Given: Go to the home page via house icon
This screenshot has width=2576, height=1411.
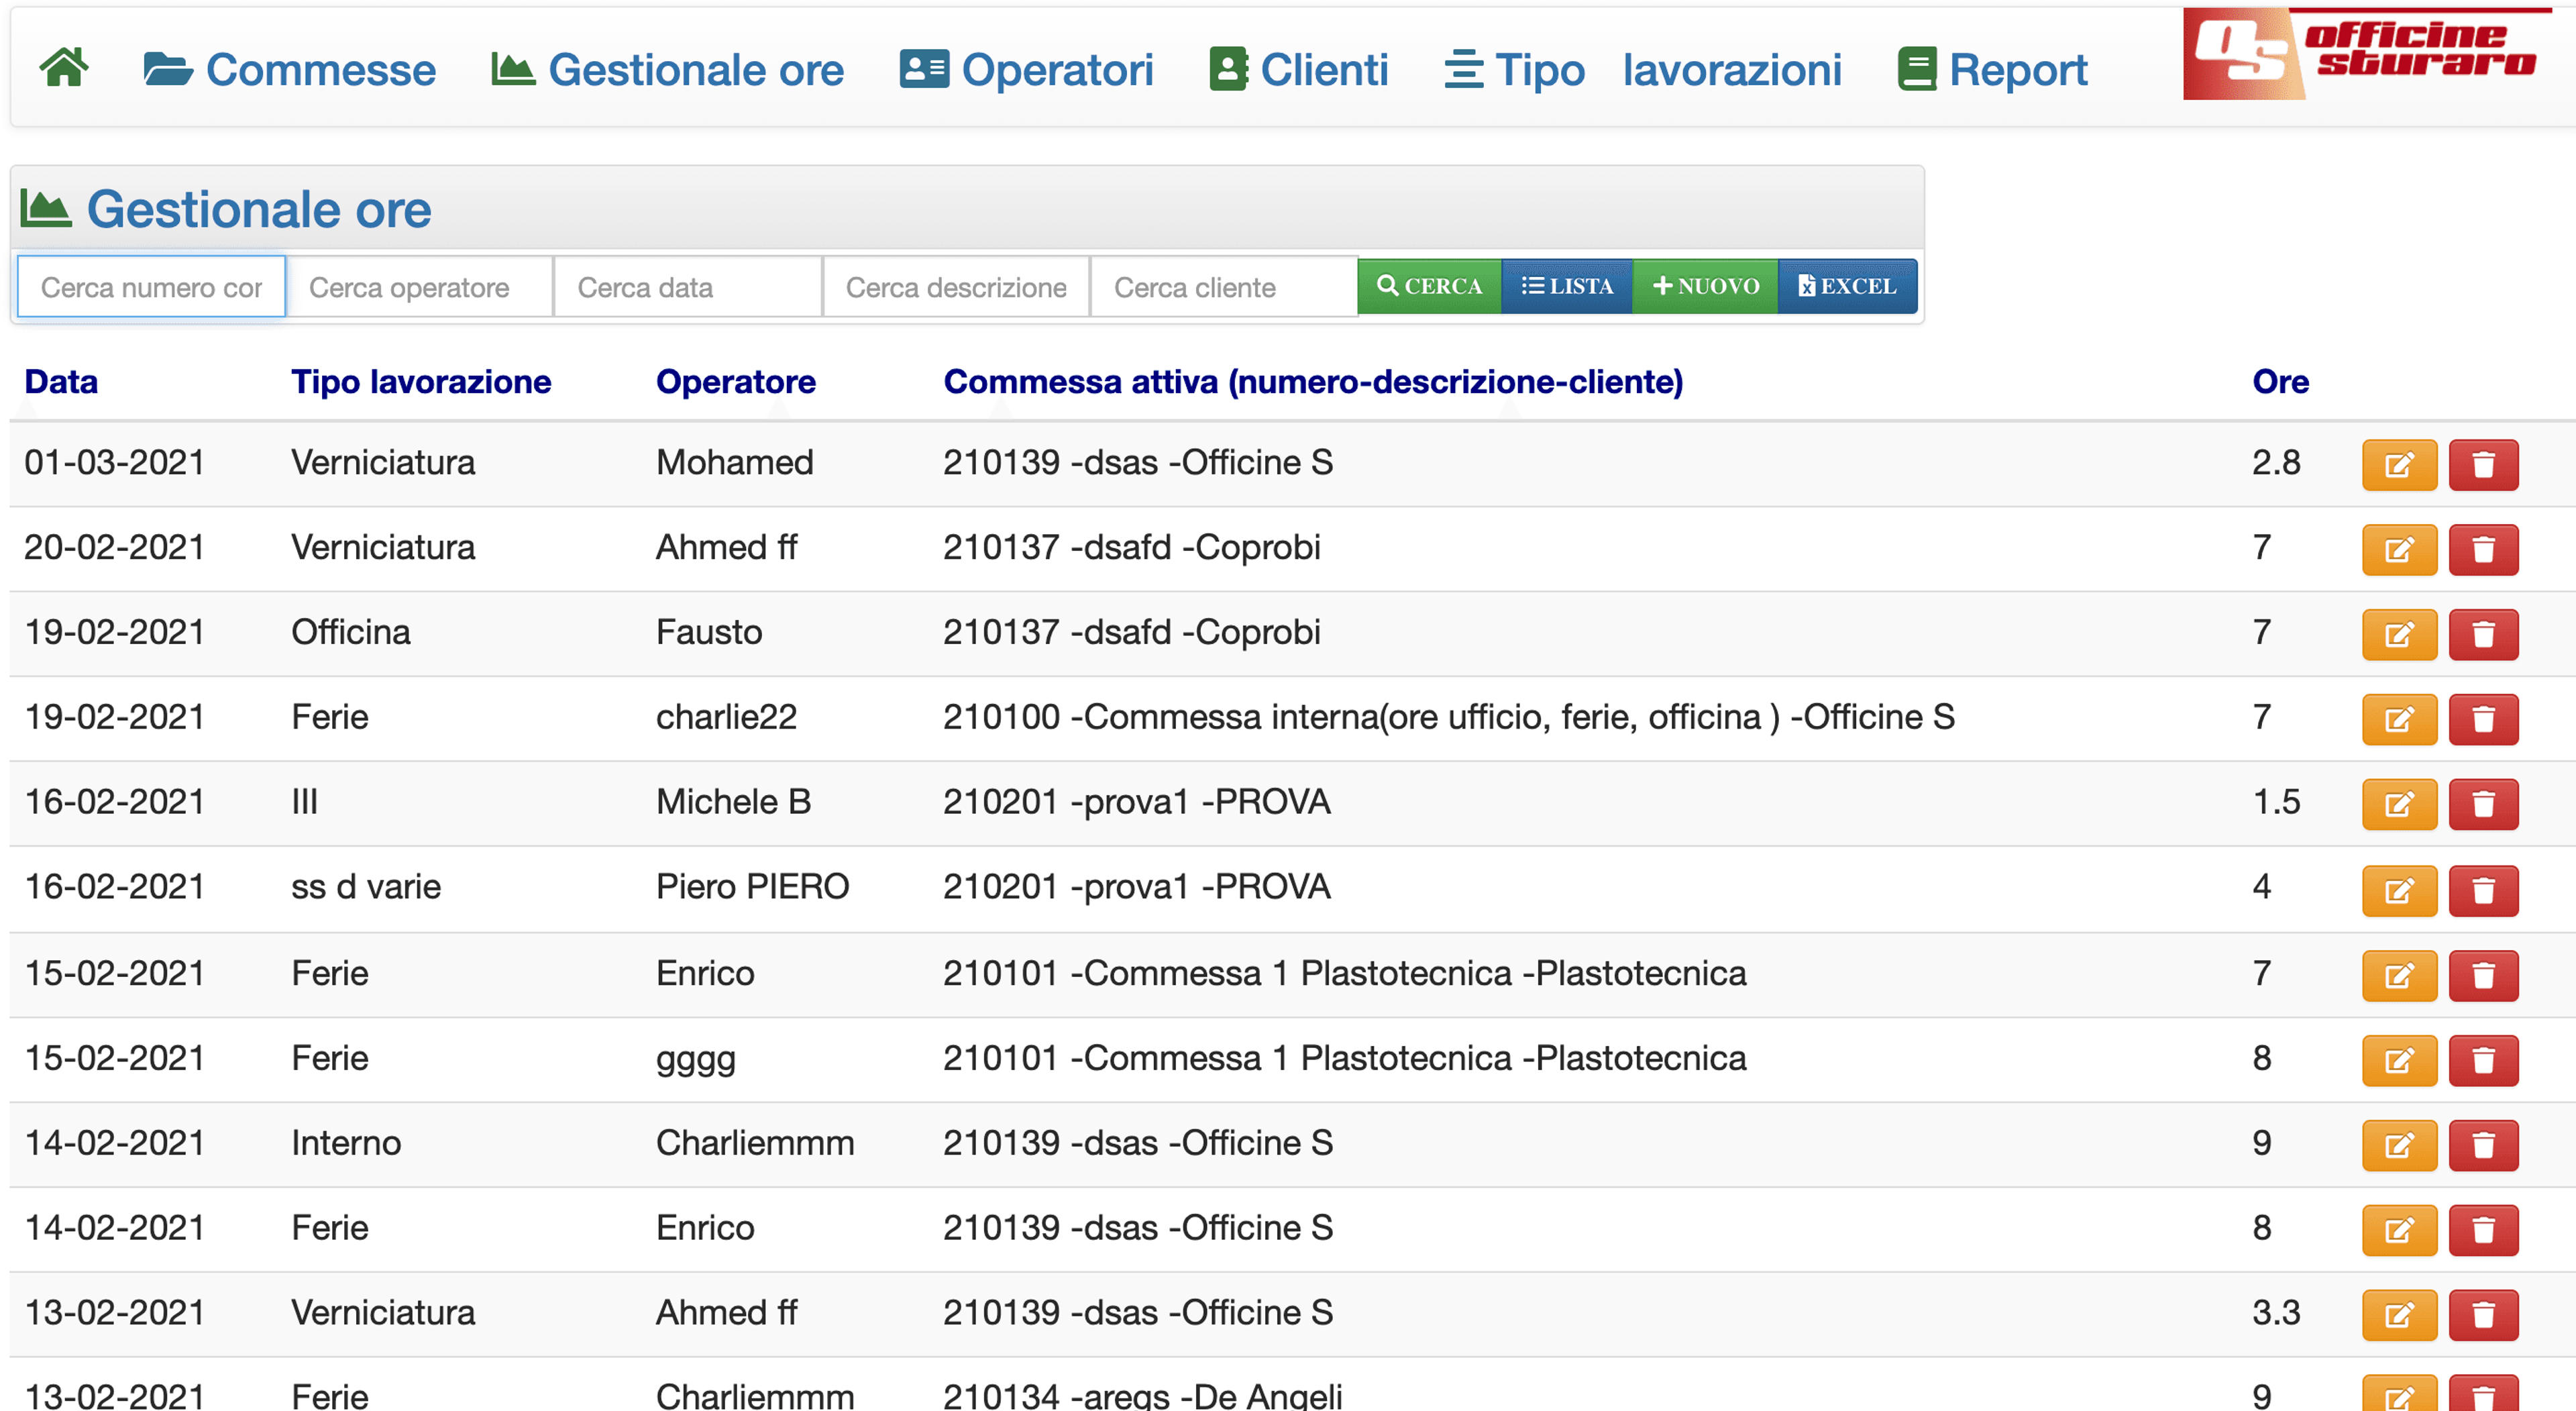Looking at the screenshot, I should pos(64,69).
